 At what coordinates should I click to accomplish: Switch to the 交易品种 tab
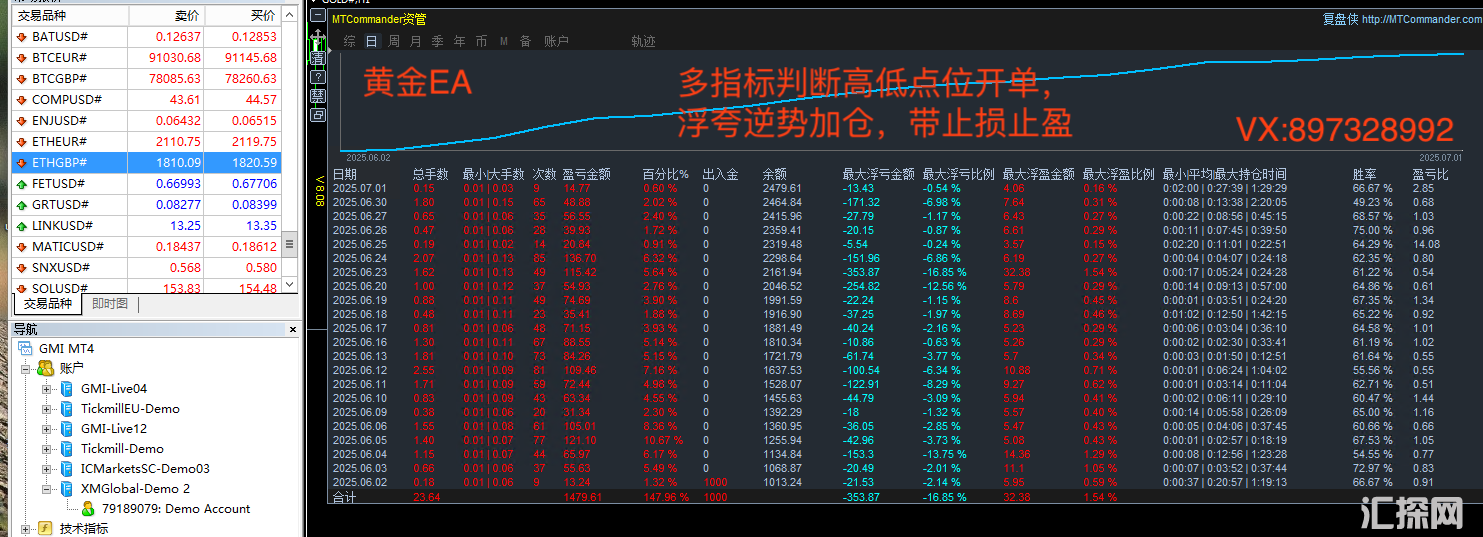coord(48,304)
